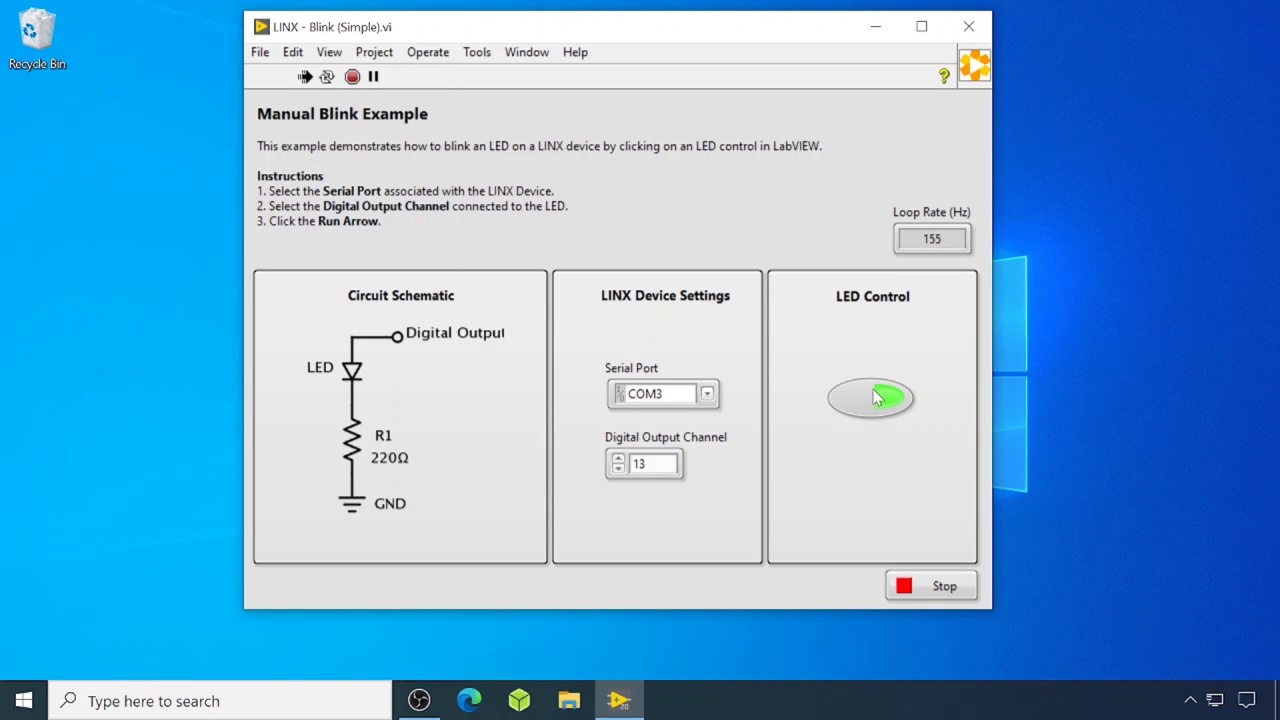This screenshot has width=1280, height=720.
Task: Click the Windows search box
Action: 220,701
